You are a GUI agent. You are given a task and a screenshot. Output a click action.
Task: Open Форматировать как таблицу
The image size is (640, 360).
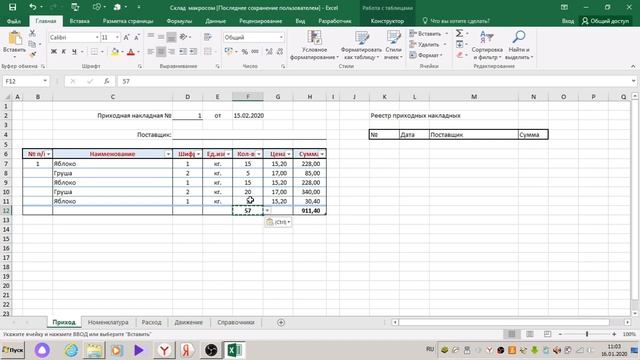pos(361,45)
